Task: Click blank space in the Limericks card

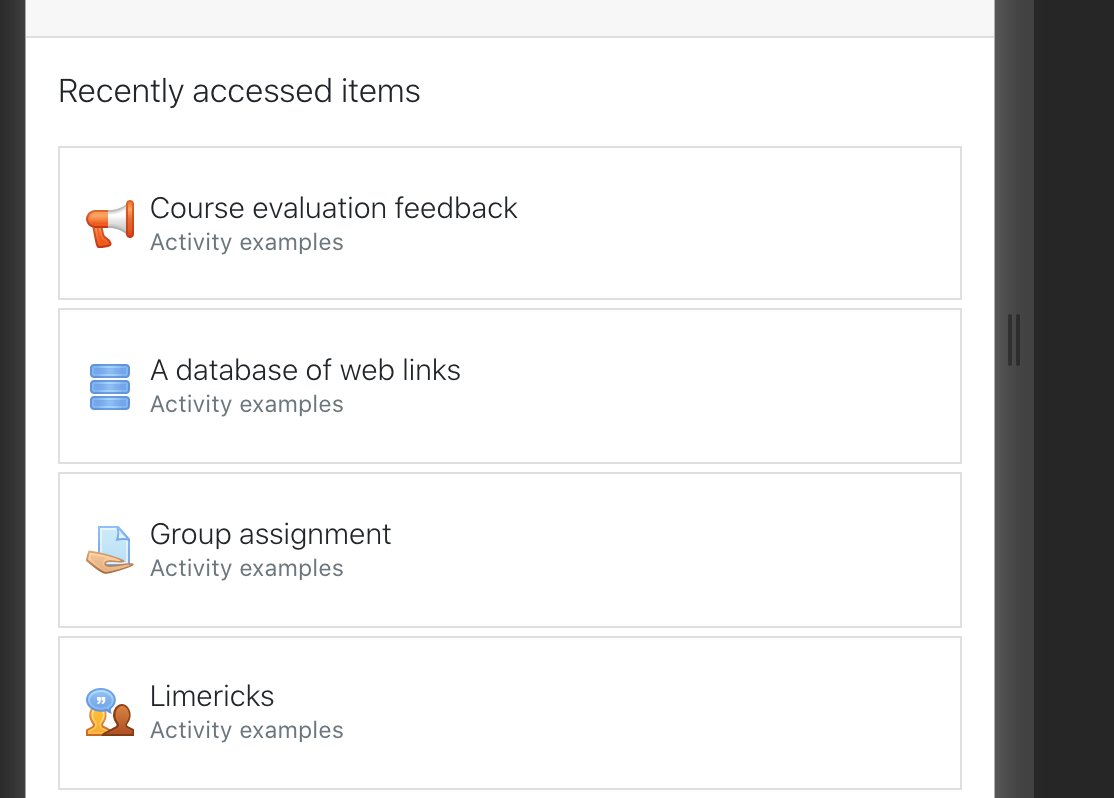Action: click(710, 713)
